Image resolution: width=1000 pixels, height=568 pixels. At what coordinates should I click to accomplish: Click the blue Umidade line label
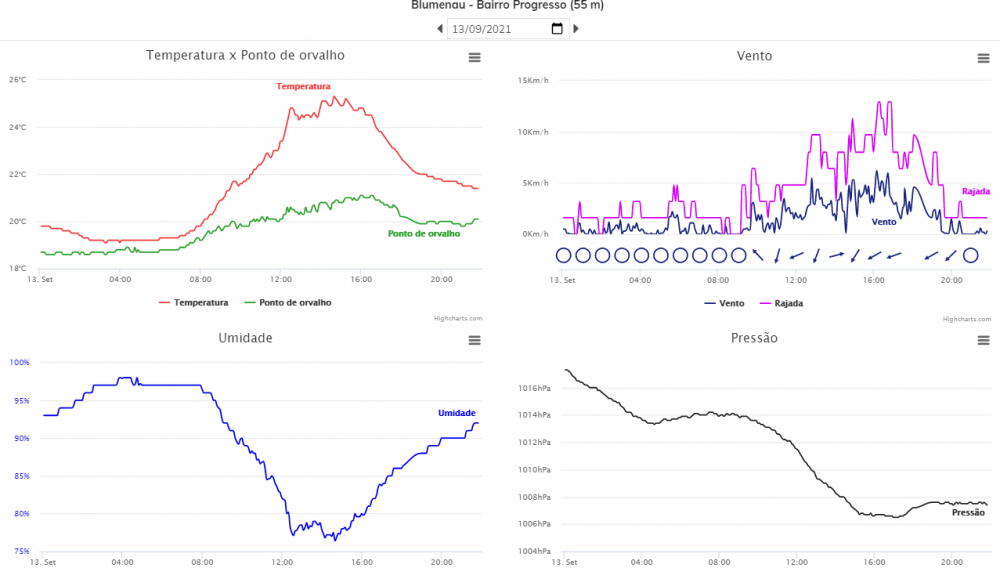pyautogui.click(x=456, y=413)
